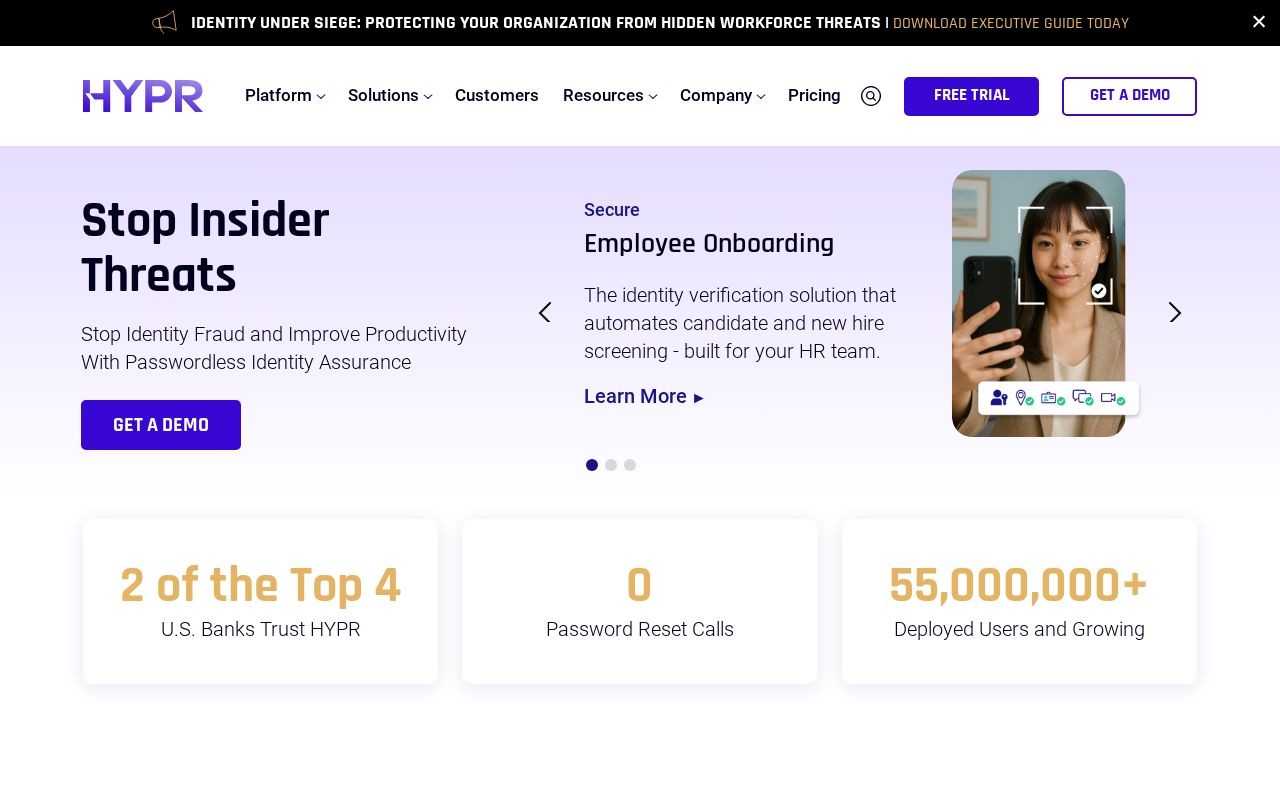This screenshot has height=800, width=1280.
Task: Advance to next carousel slide arrow
Action: (1175, 313)
